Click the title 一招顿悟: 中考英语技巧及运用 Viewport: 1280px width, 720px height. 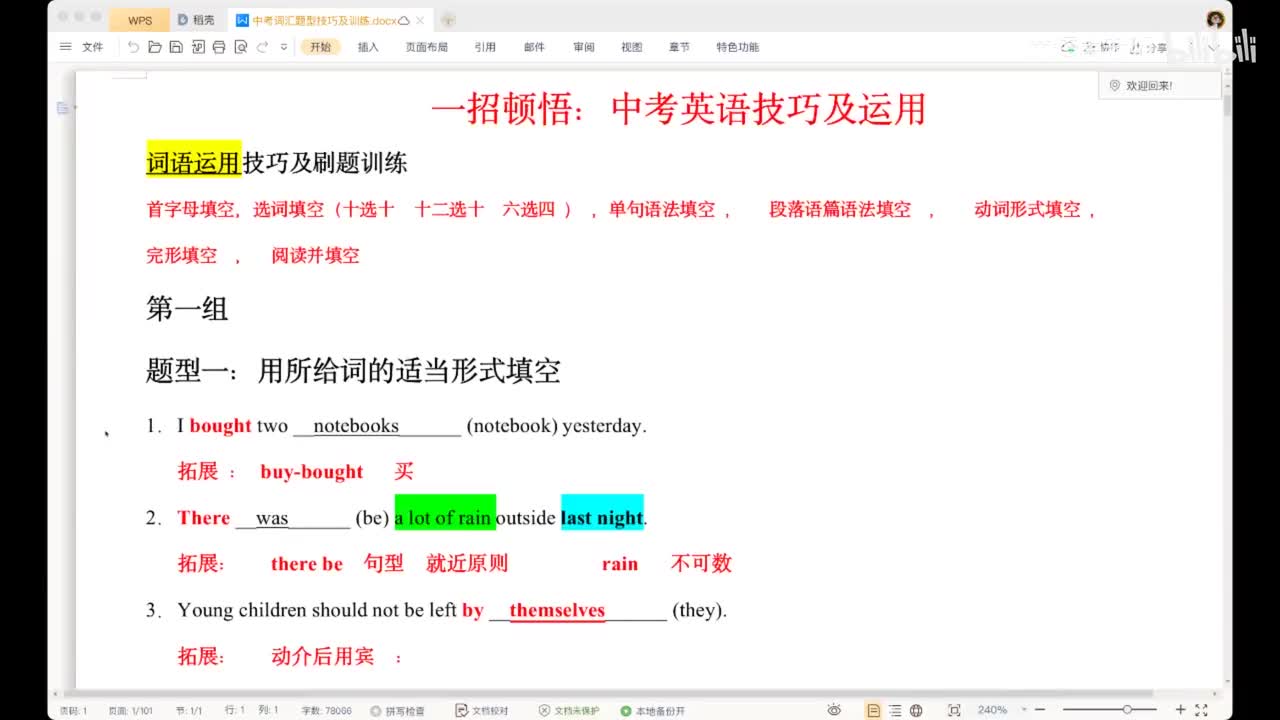pos(679,109)
